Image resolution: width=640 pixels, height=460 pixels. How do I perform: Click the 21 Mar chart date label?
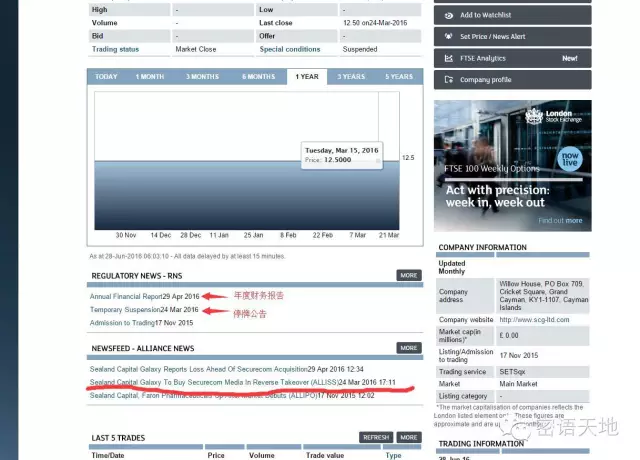(x=389, y=236)
